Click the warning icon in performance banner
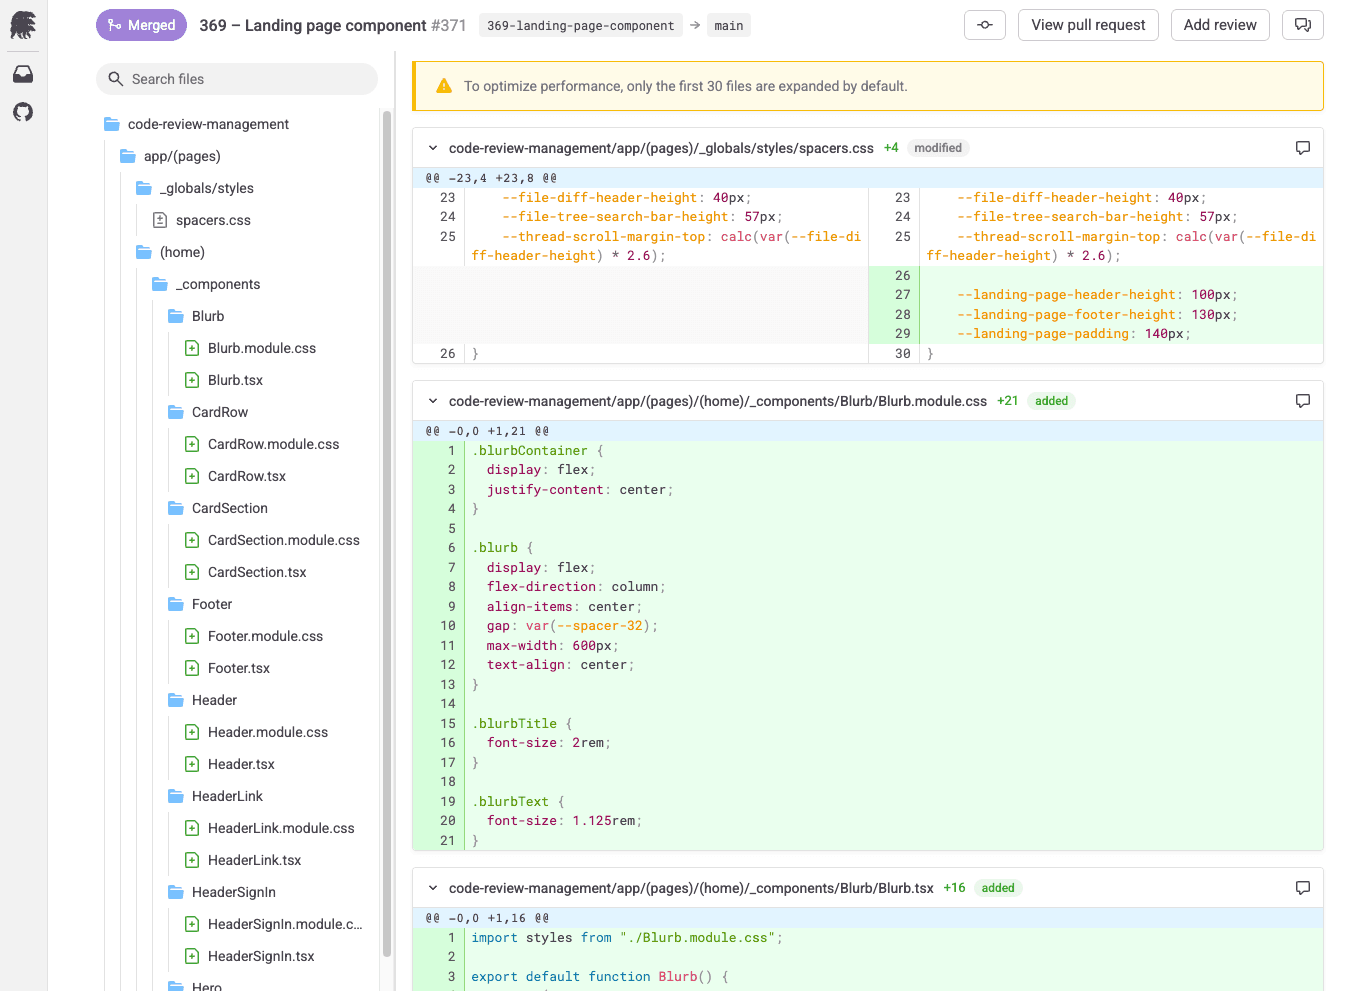1371x991 pixels. (x=444, y=86)
